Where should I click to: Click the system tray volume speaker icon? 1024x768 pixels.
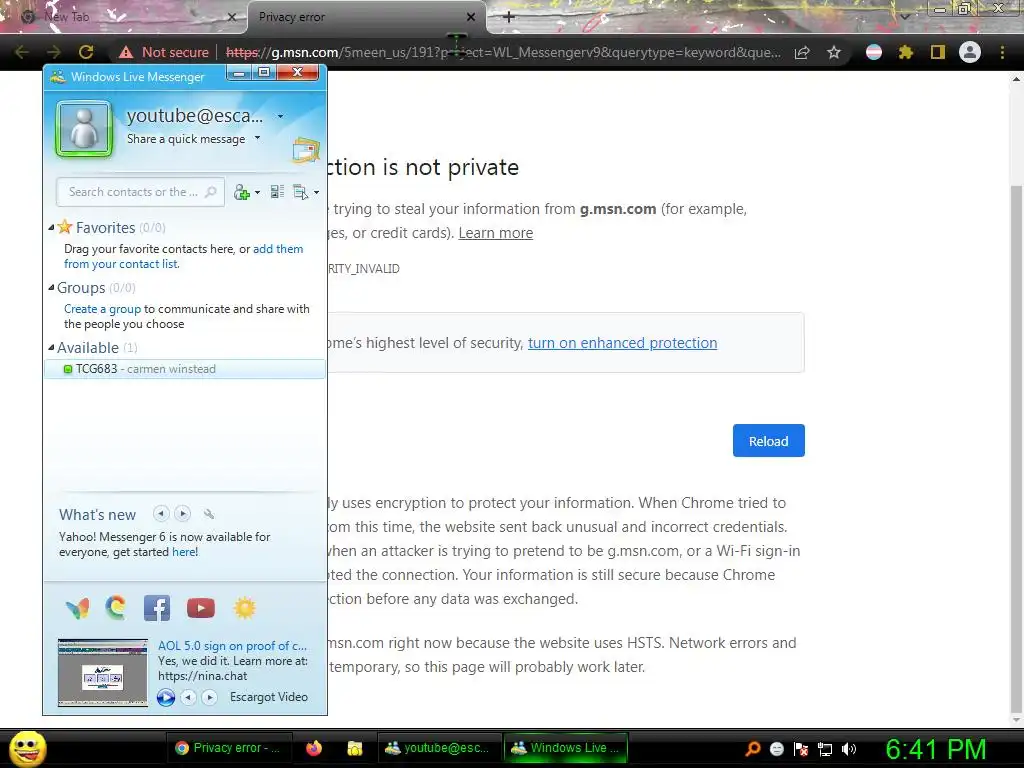849,749
